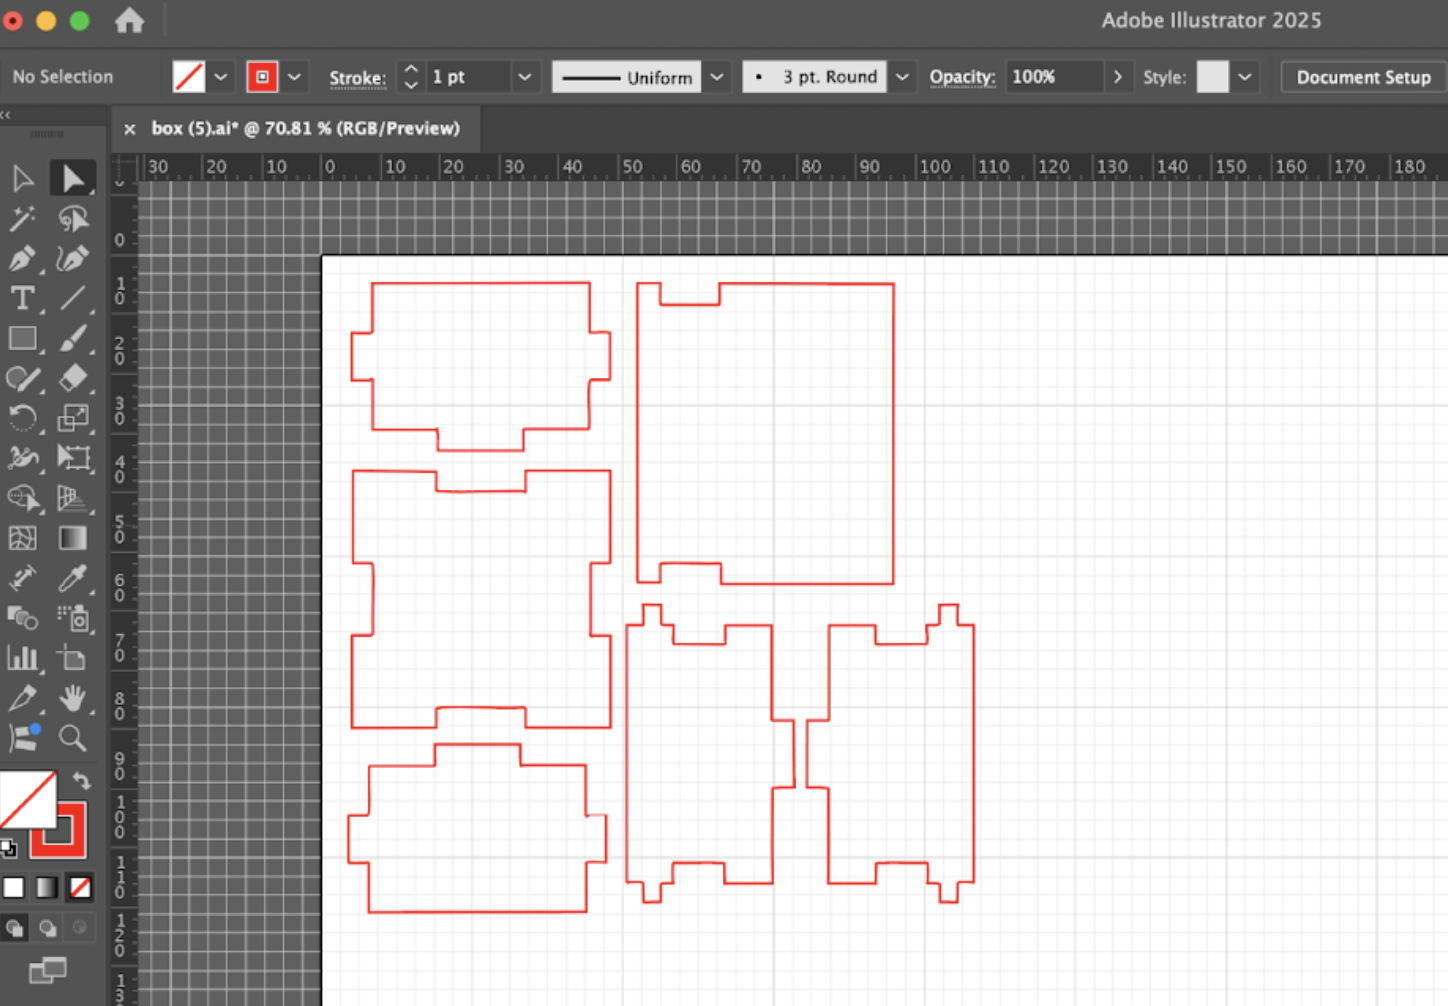Select the Magic Wand tool
This screenshot has width=1448, height=1006.
22,218
